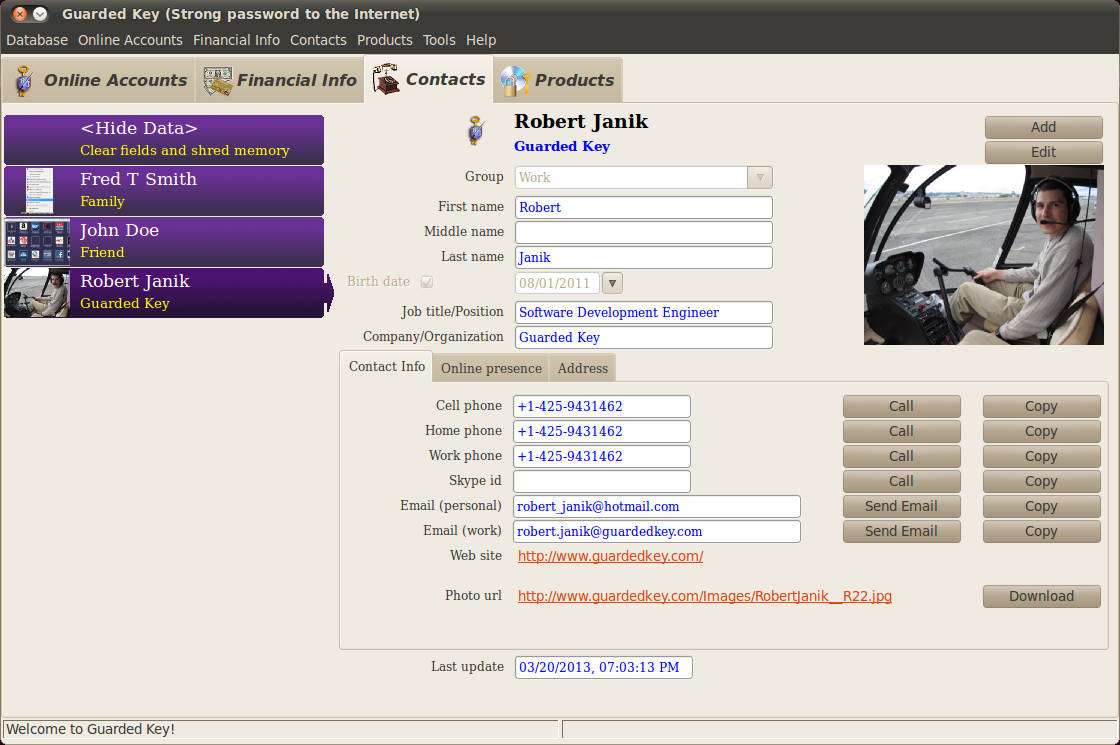Click the Add button
This screenshot has height=745, width=1120.
(1044, 127)
